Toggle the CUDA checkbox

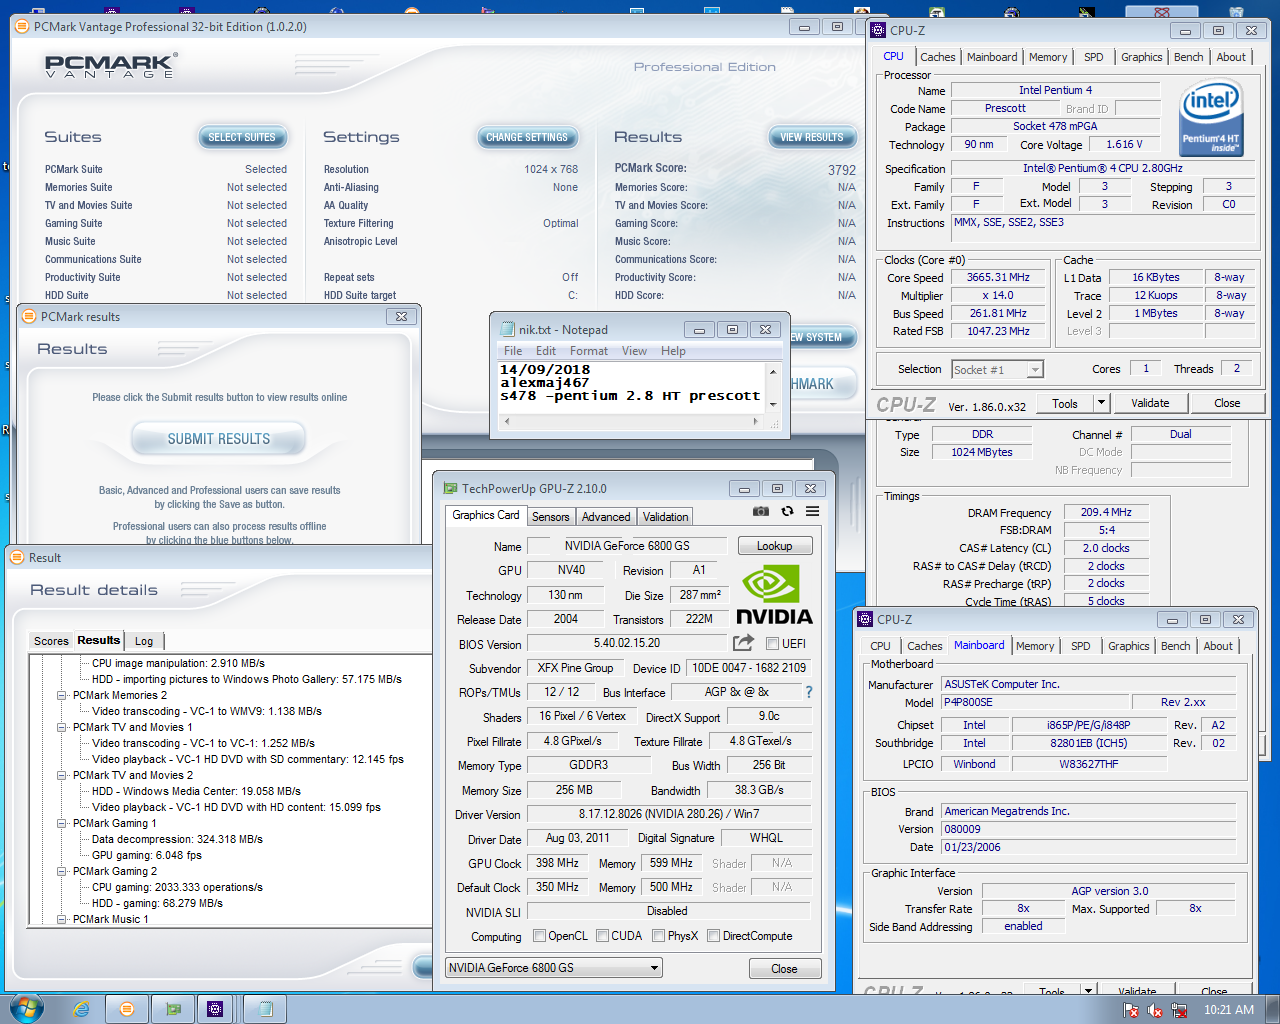pyautogui.click(x=602, y=936)
